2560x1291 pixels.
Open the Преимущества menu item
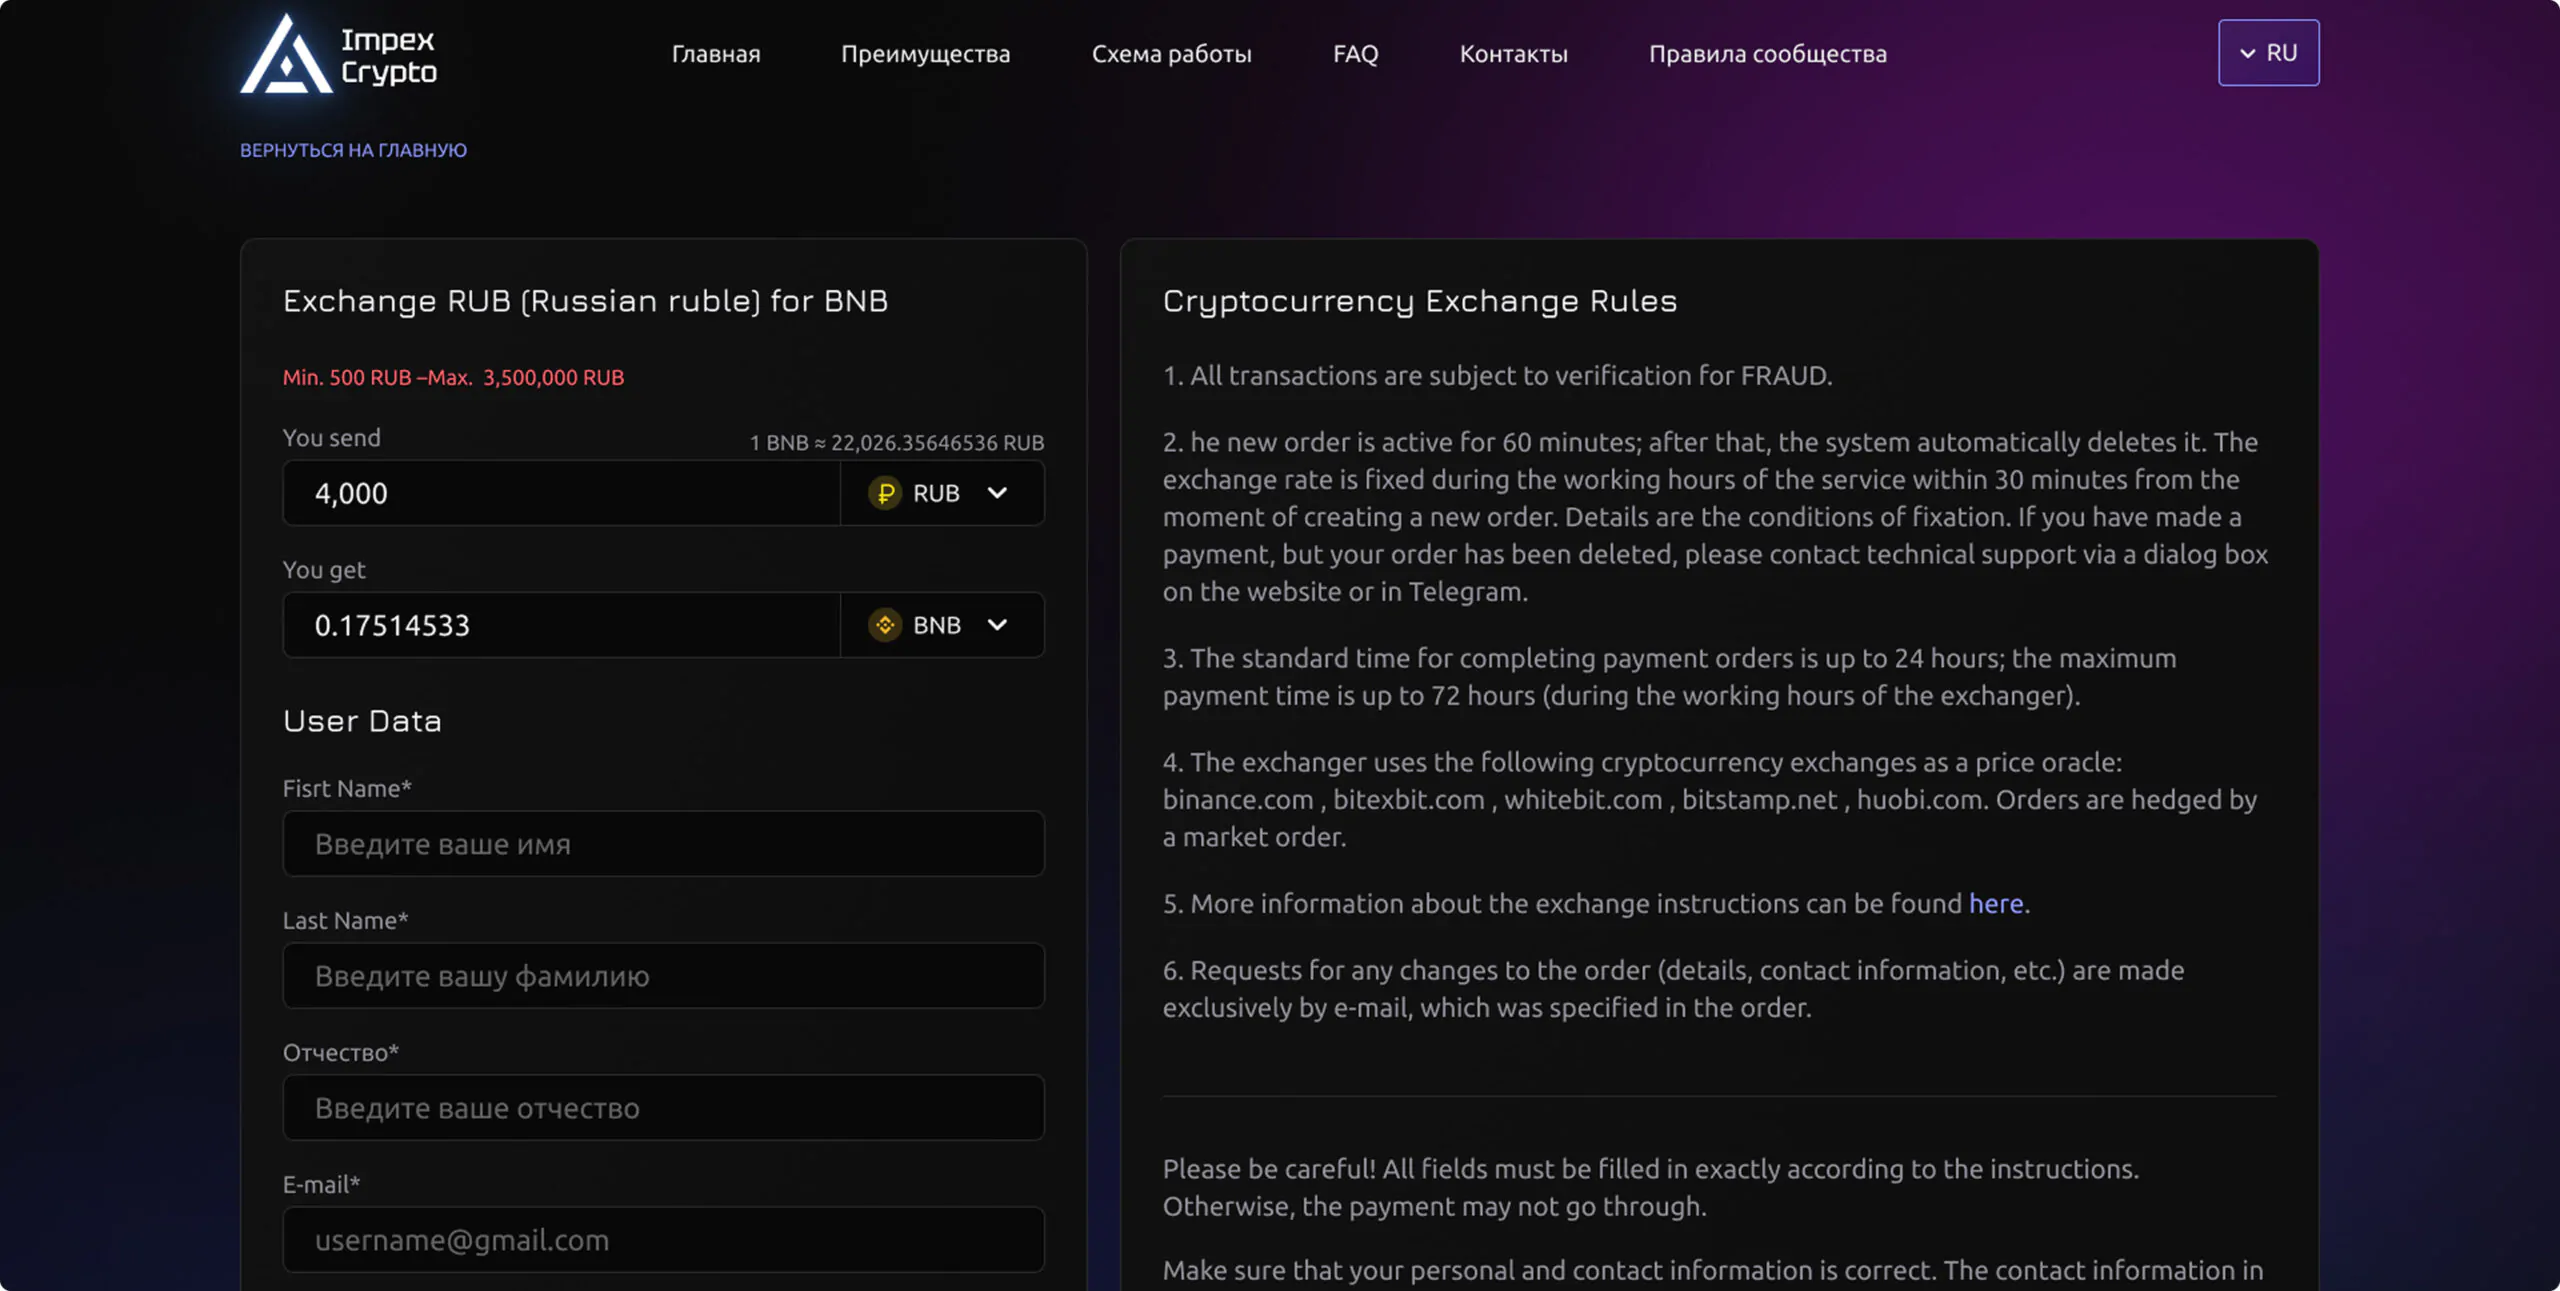click(925, 54)
